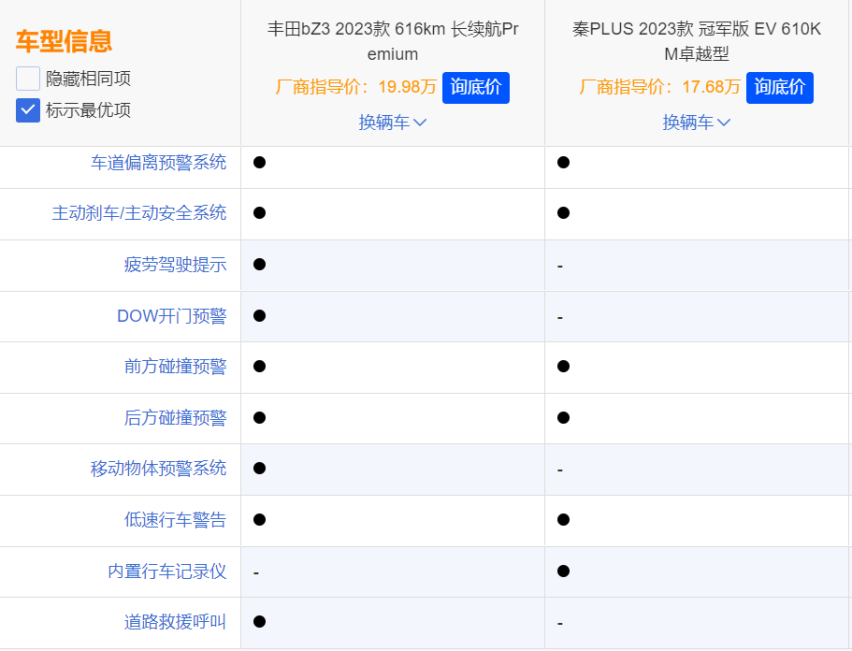Click the 移动物体预警系统 row label
This screenshot has height=651, width=852.
pyautogui.click(x=158, y=468)
